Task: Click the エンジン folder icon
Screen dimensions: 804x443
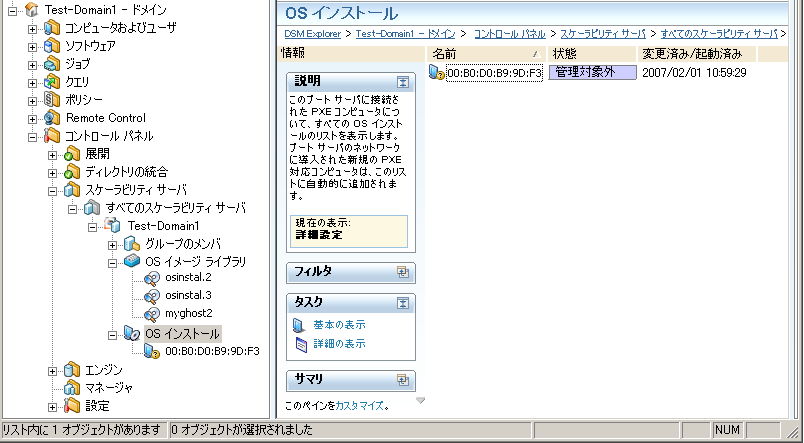Action: click(72, 370)
